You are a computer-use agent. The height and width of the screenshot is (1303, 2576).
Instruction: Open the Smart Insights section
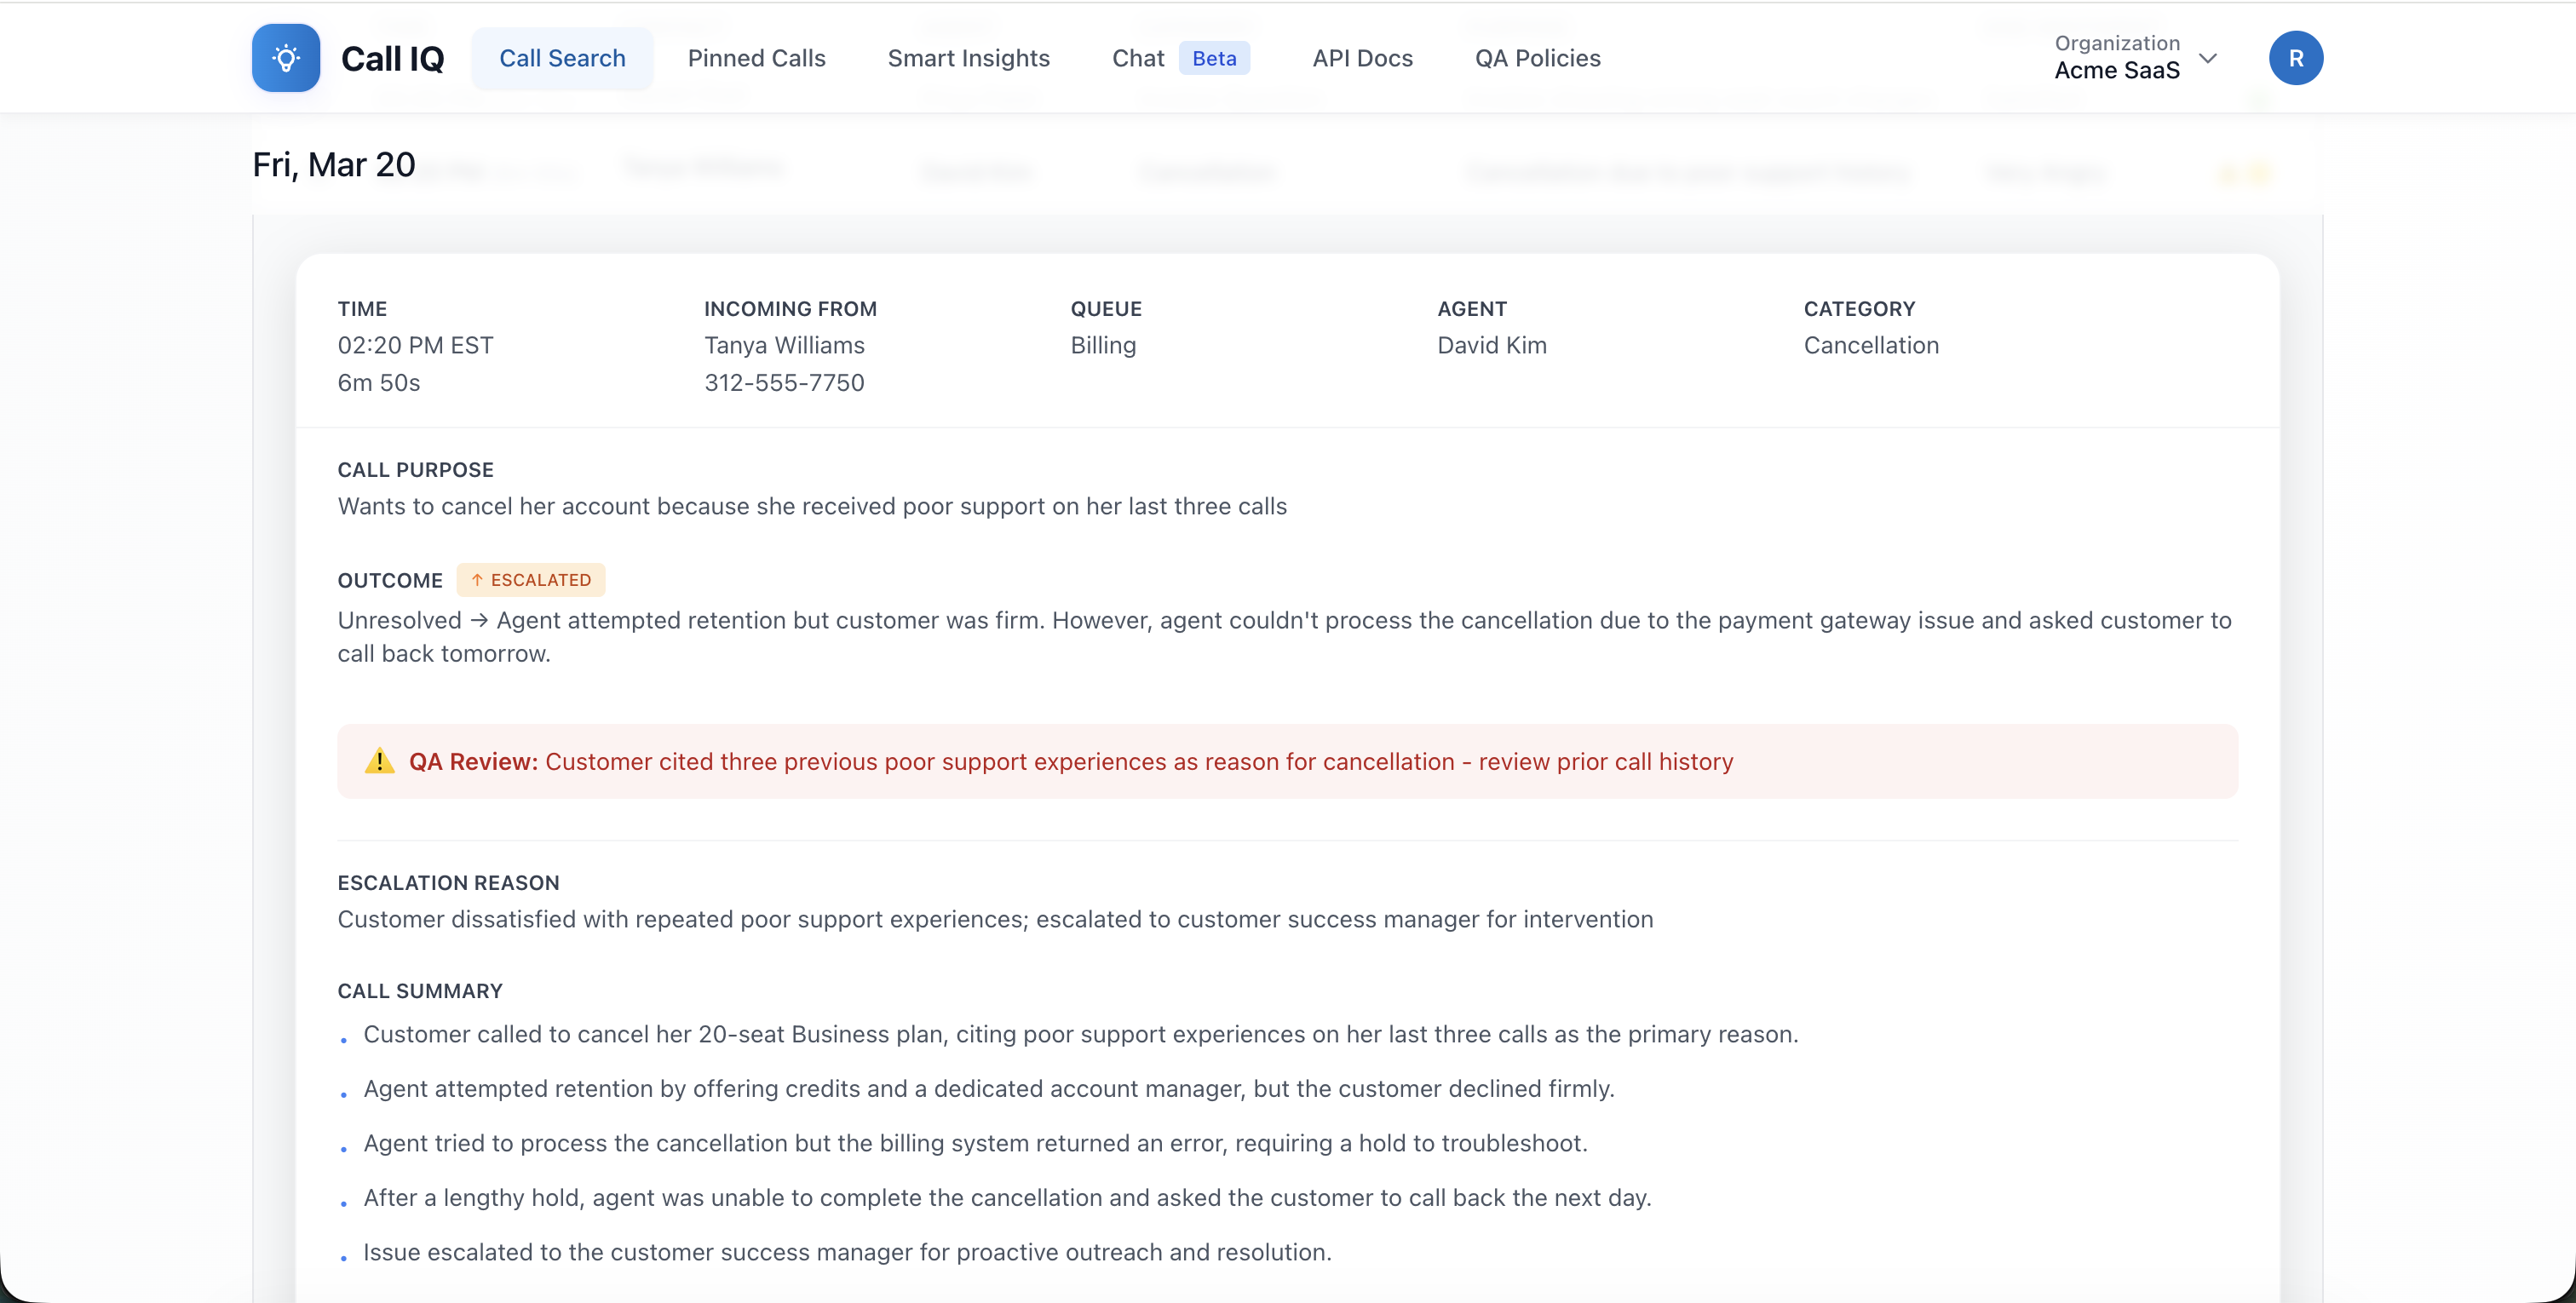click(967, 58)
